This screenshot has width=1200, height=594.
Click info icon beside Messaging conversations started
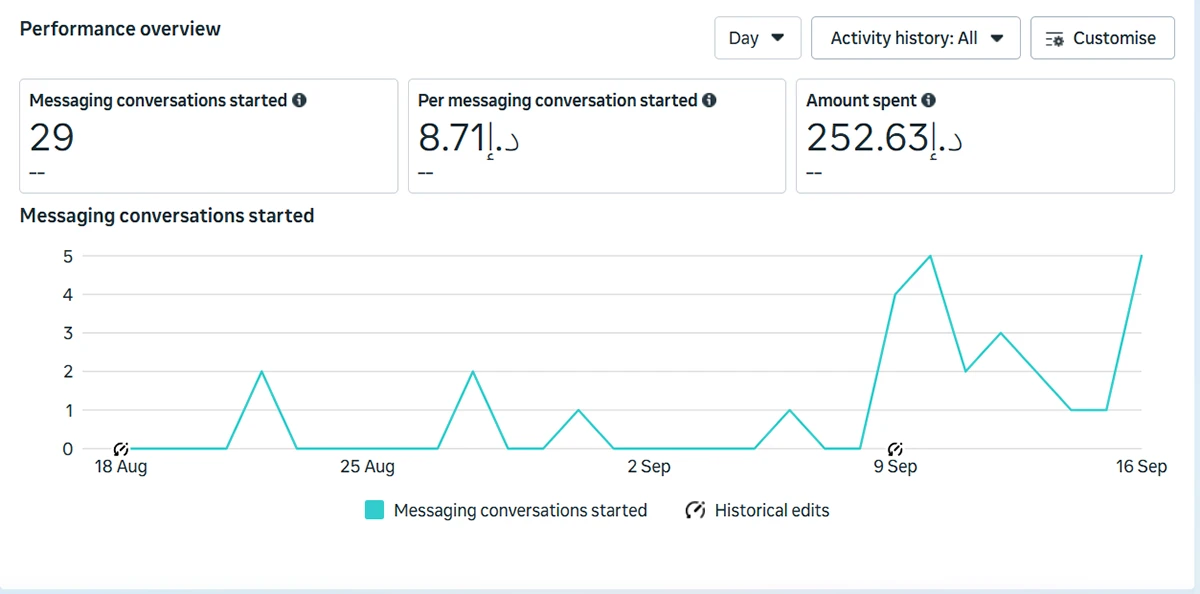[x=299, y=101]
